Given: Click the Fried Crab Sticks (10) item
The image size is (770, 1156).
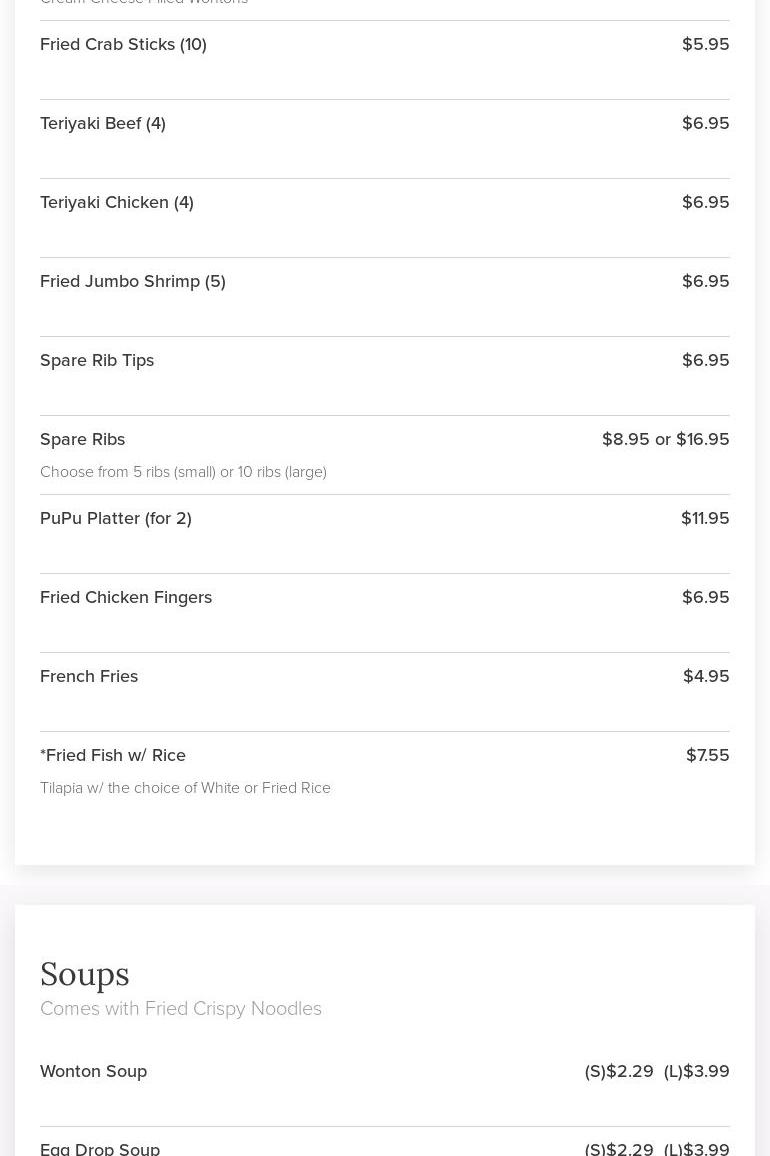Looking at the screenshot, I should pyautogui.click(x=123, y=44).
